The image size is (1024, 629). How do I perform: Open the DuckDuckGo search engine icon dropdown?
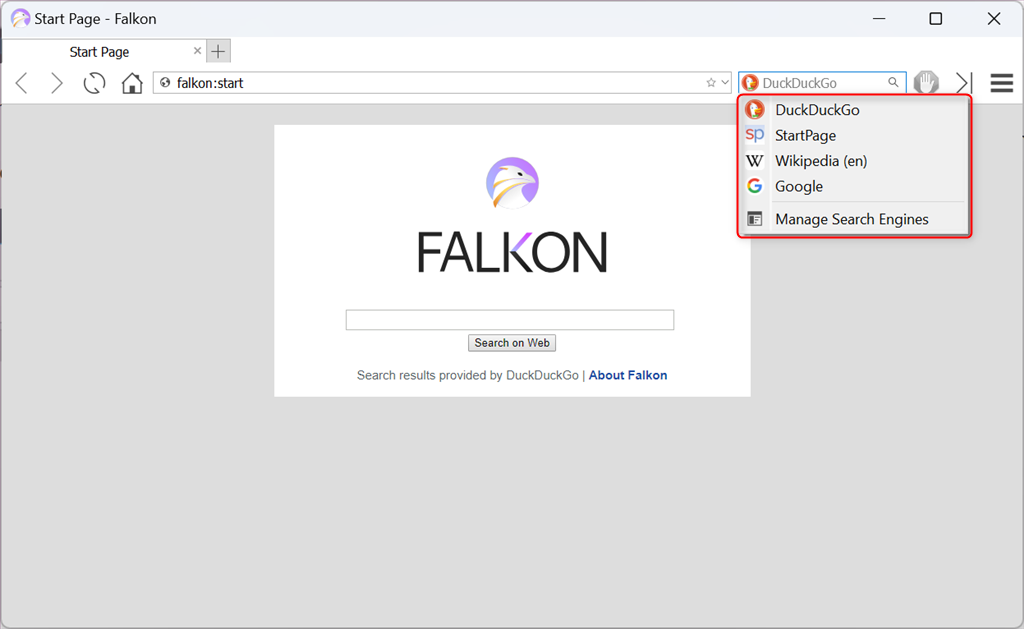(x=750, y=83)
